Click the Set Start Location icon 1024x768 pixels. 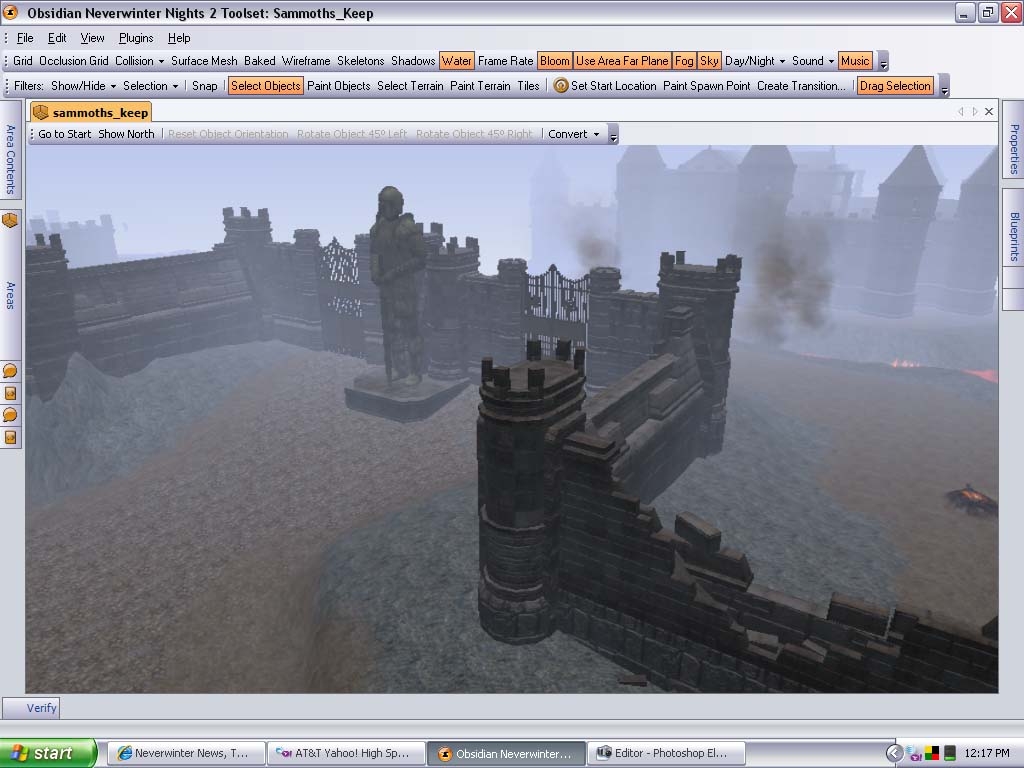[561, 86]
